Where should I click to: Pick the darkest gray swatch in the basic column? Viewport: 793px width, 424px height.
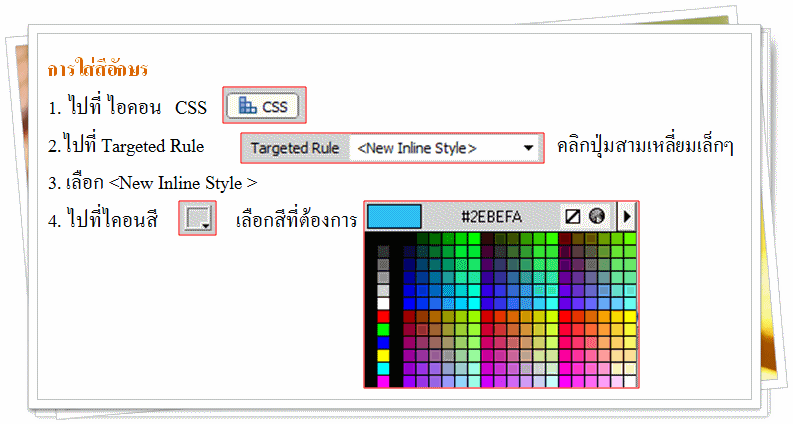point(383,251)
